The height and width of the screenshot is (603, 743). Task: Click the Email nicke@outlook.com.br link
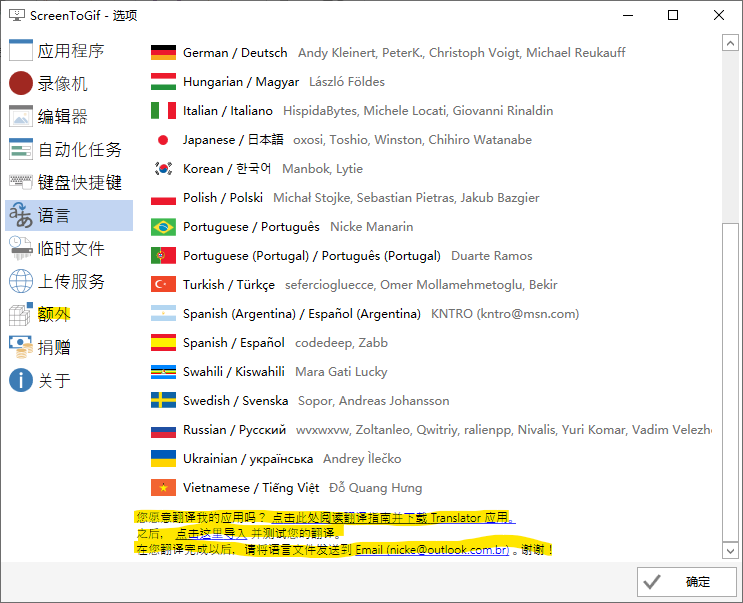432,550
